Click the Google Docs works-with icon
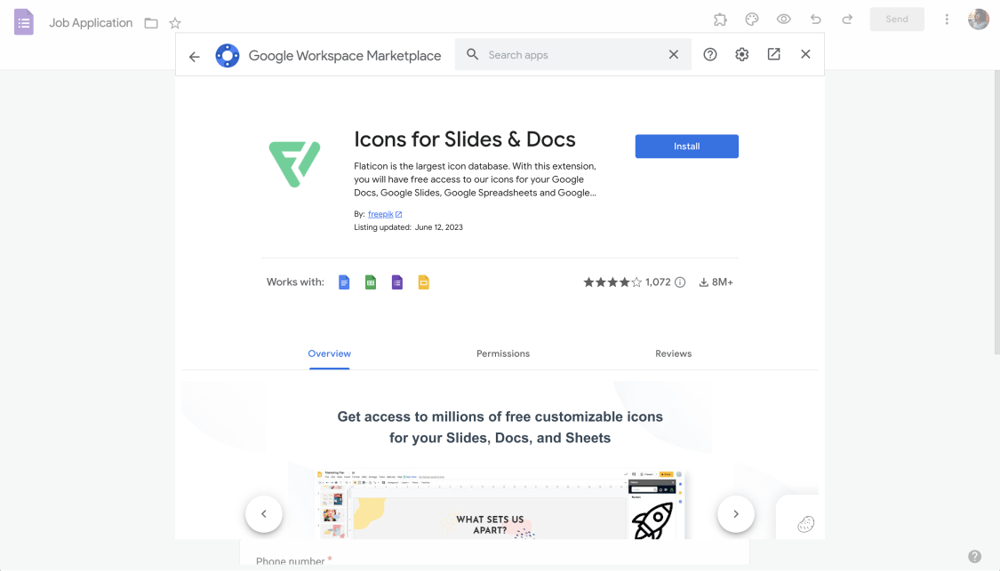 344,282
